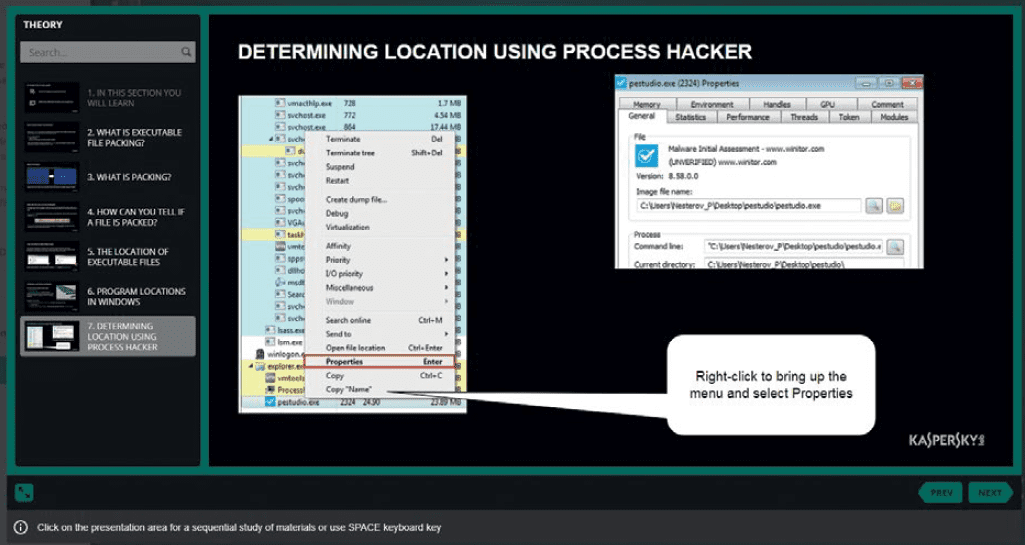Click the info icon in the bottom hint bar
Screen dimensions: 1025x545
[21, 527]
